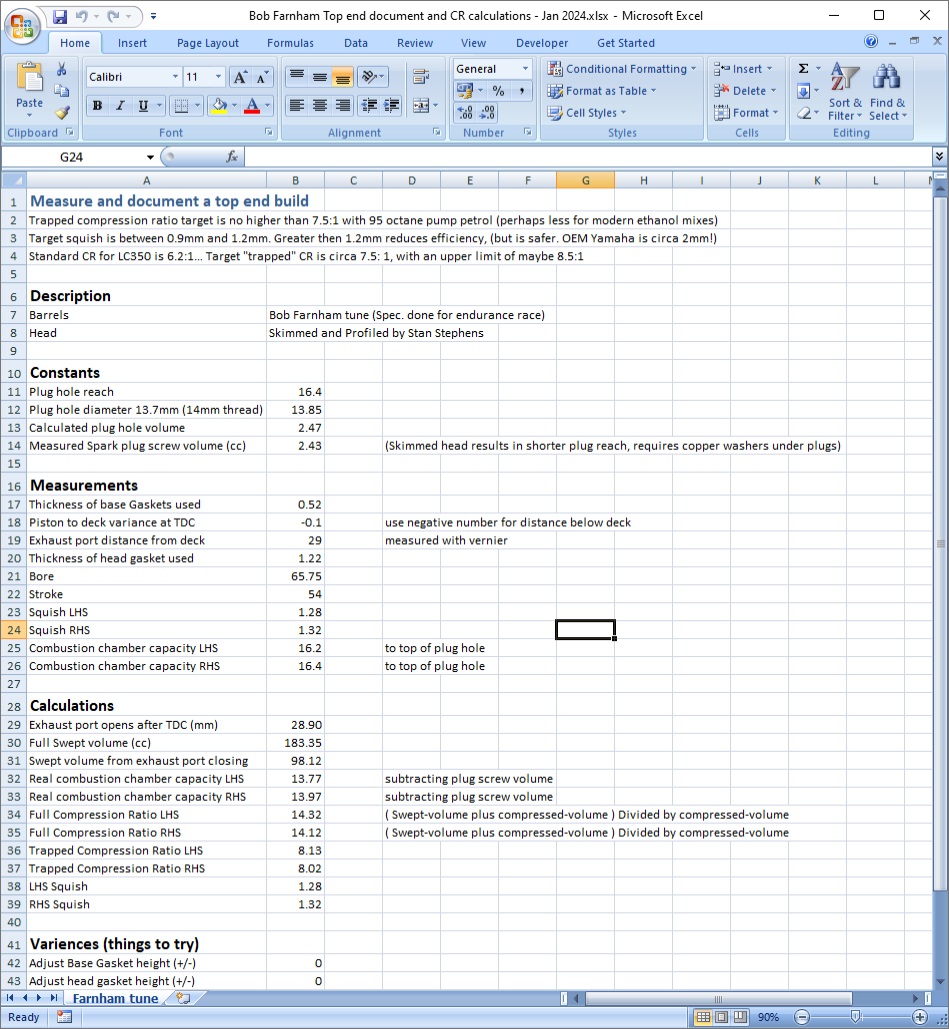Click the Insert Worksheet tab icon

(184, 998)
